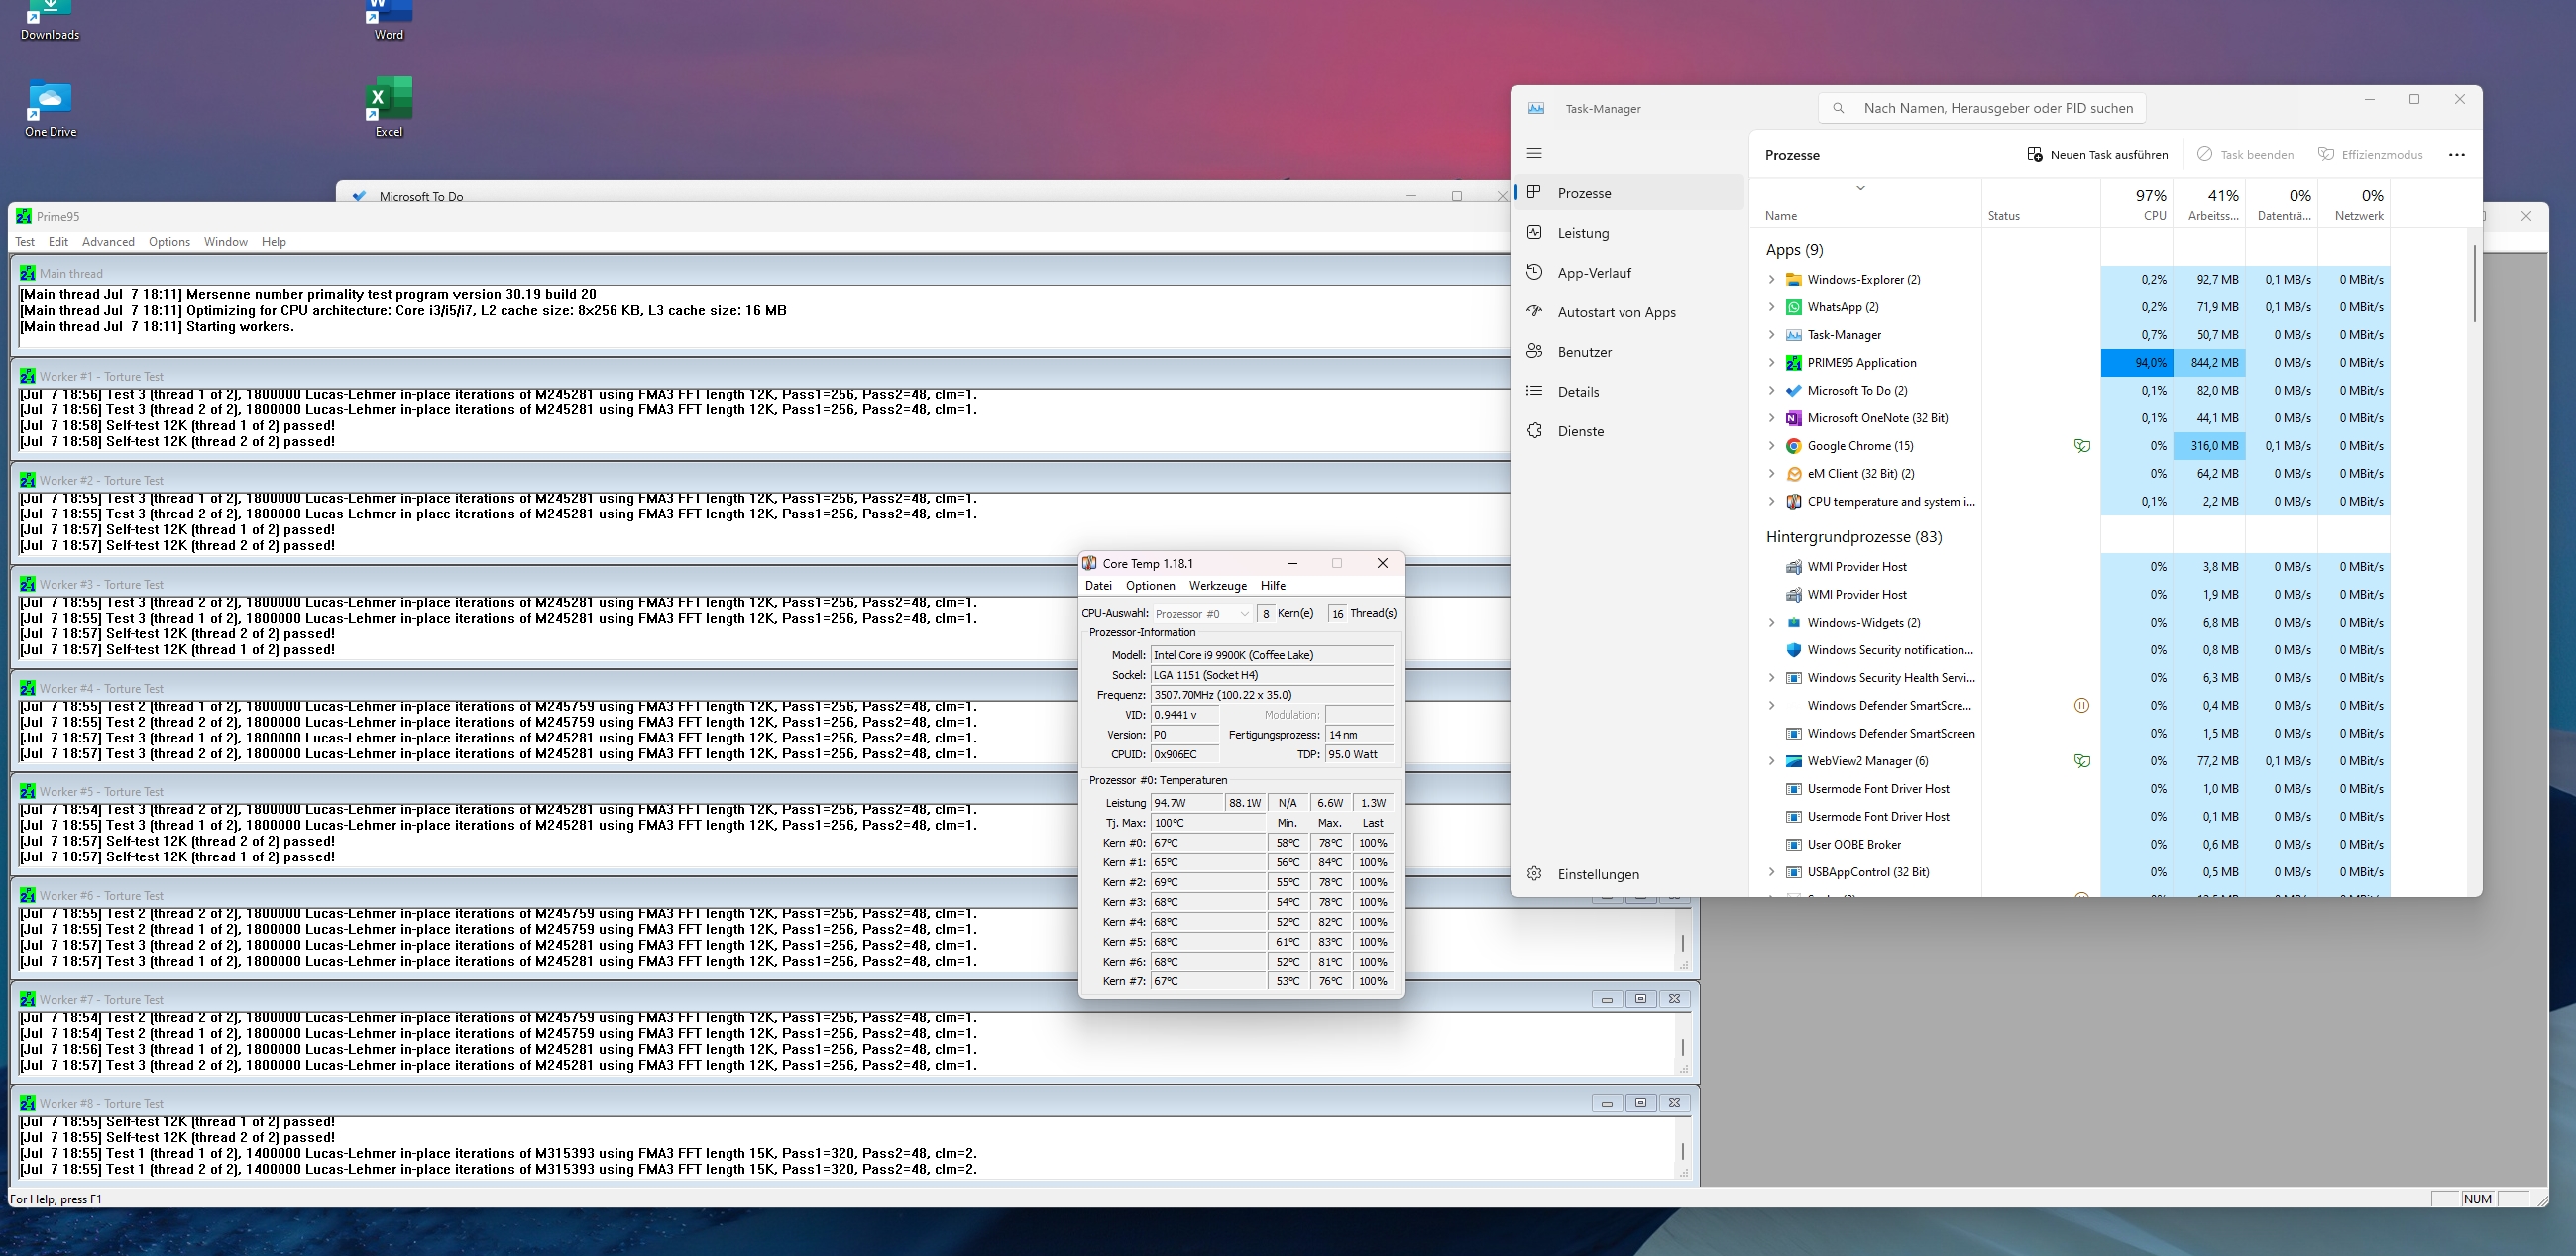Expand the WhatsApp (2) process group
The height and width of the screenshot is (1256, 2576).
(1771, 307)
